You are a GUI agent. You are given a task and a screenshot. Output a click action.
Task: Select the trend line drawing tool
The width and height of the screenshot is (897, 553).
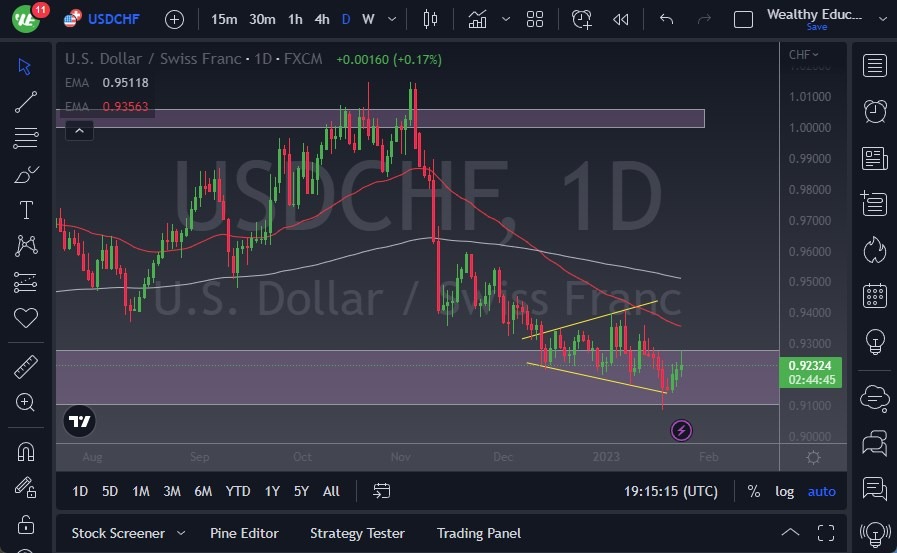point(26,101)
